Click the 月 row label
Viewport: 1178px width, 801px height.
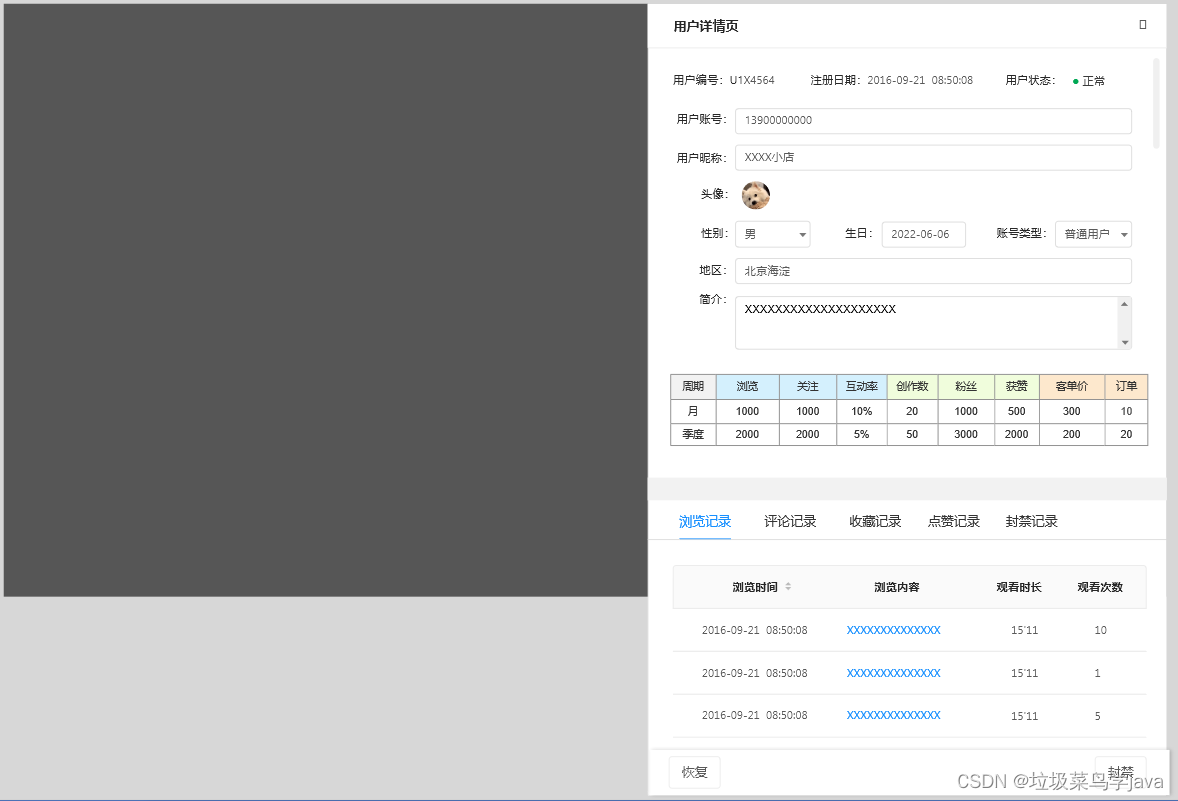coord(693,411)
